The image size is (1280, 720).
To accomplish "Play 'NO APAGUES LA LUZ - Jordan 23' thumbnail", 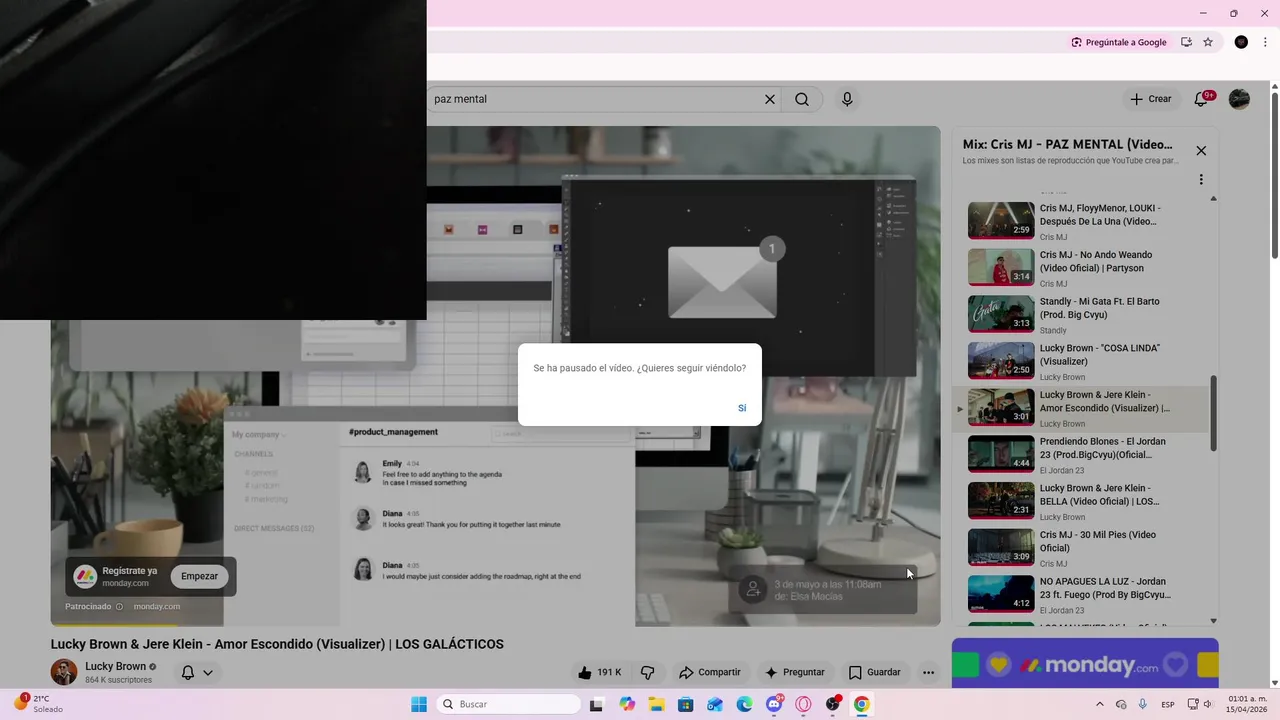I will tap(1001, 594).
